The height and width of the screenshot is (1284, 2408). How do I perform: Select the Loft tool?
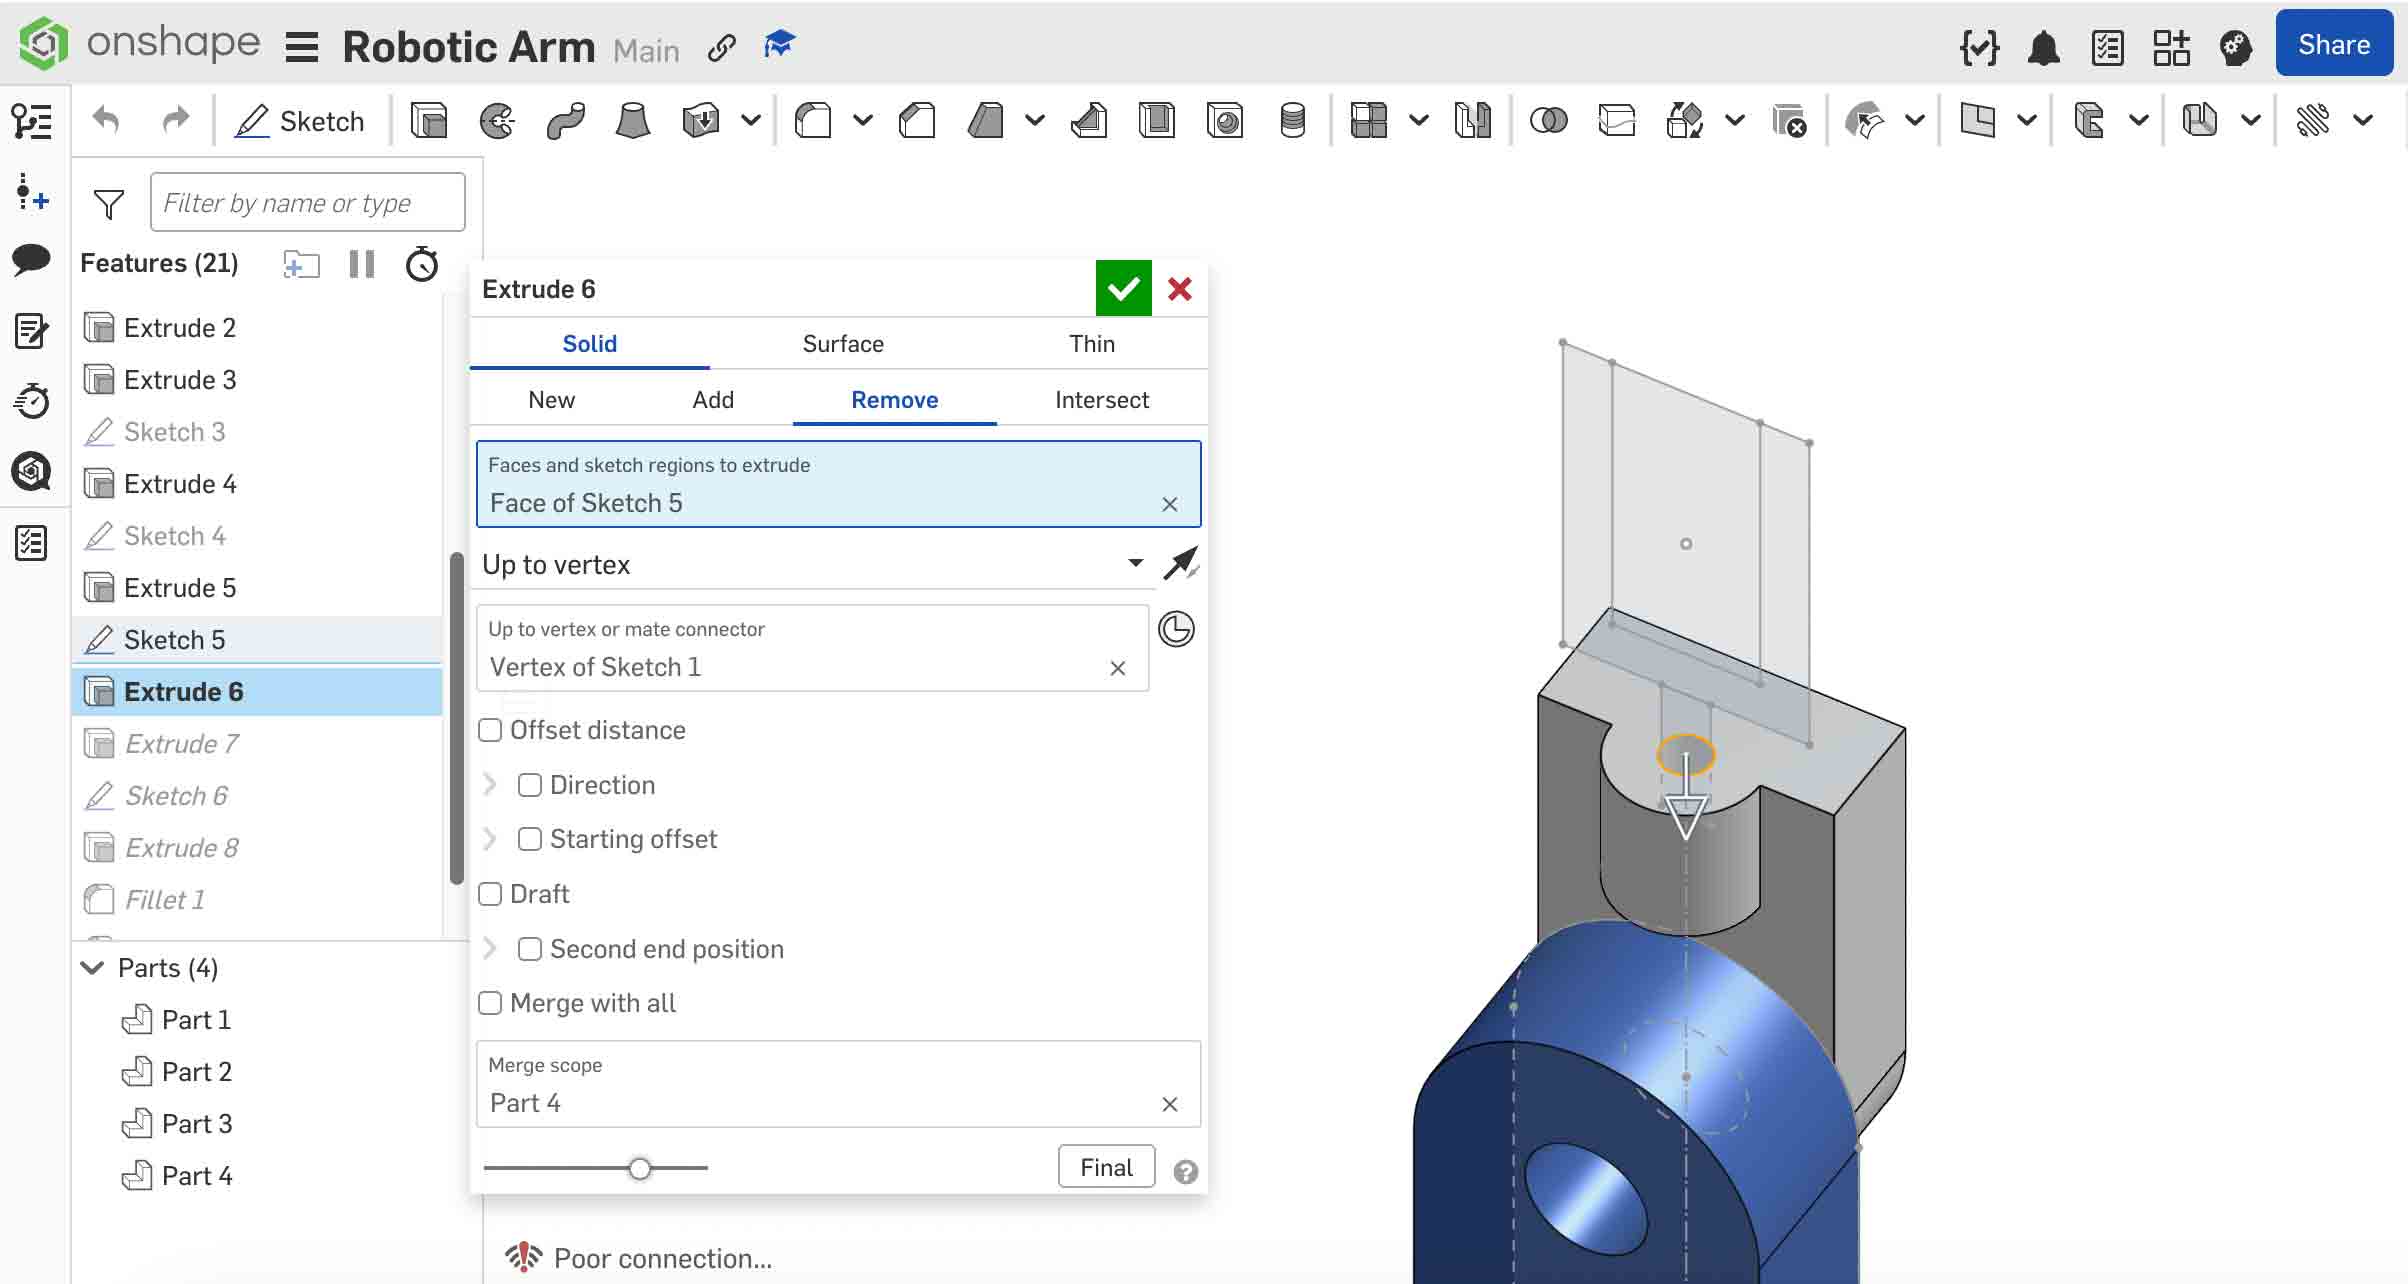[x=630, y=120]
